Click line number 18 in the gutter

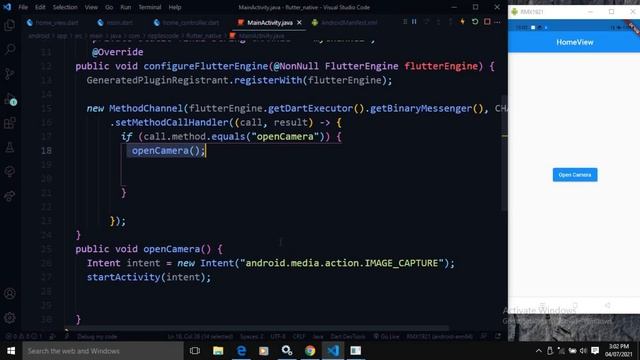coord(46,151)
